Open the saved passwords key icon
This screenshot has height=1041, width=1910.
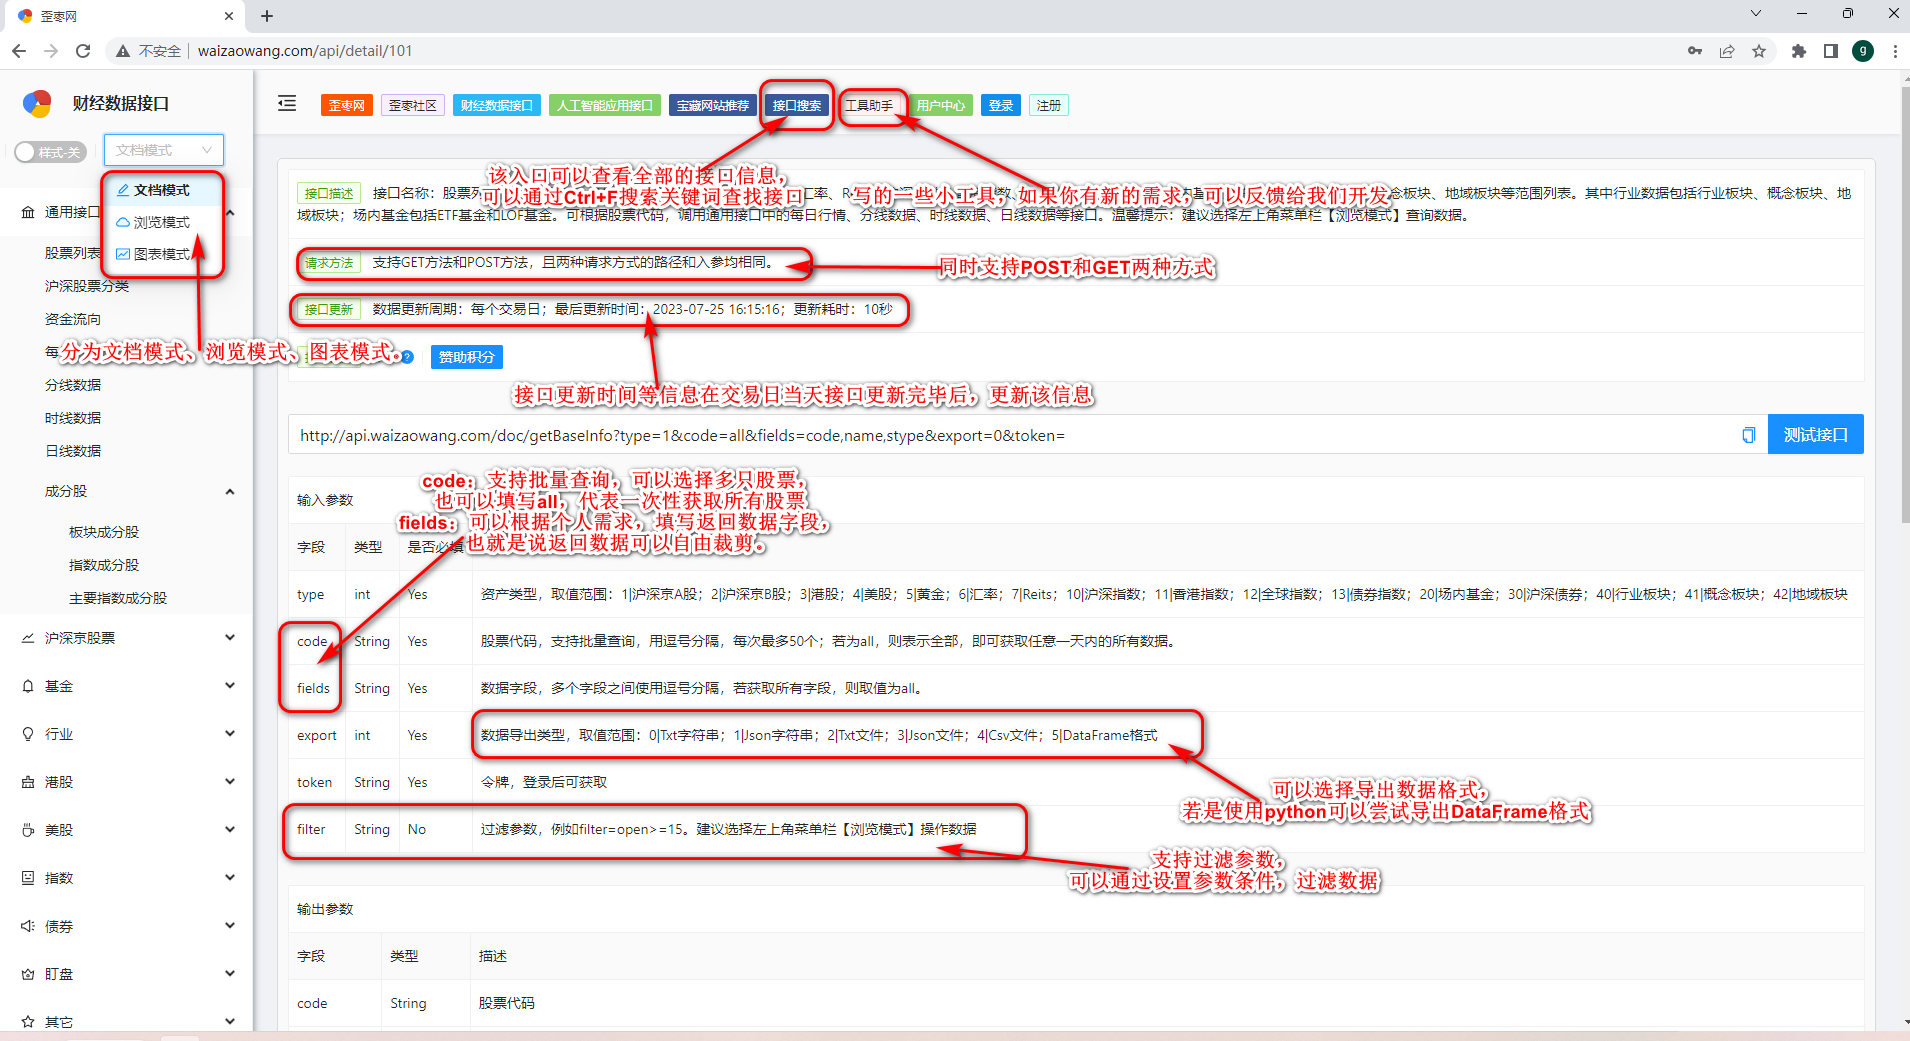[1695, 51]
